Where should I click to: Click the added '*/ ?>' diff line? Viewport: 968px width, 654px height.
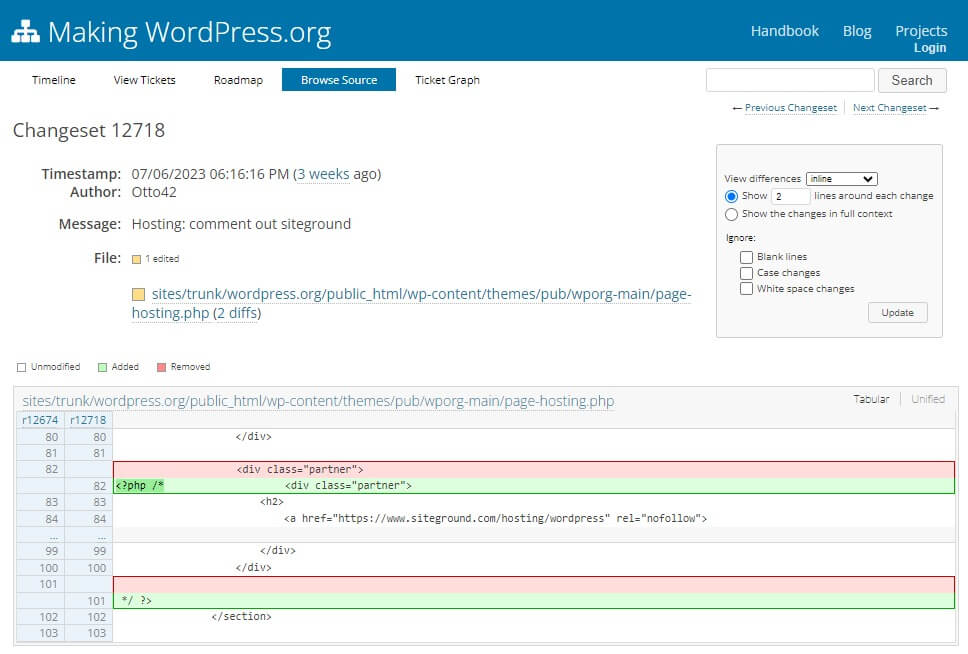534,600
